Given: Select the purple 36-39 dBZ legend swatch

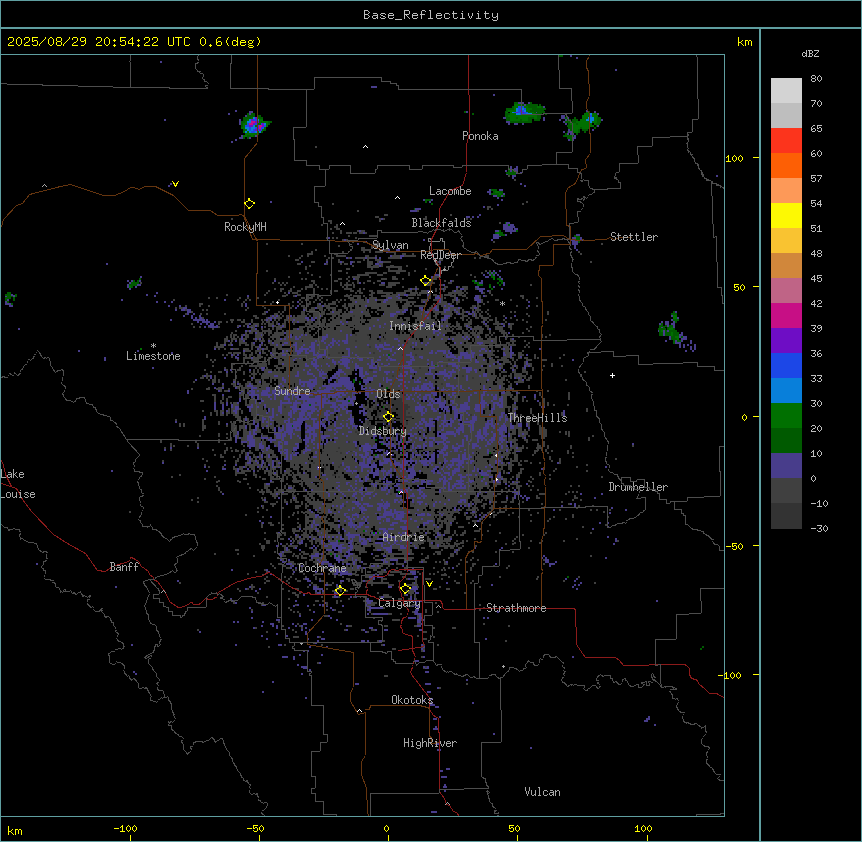Looking at the screenshot, I should [x=786, y=341].
